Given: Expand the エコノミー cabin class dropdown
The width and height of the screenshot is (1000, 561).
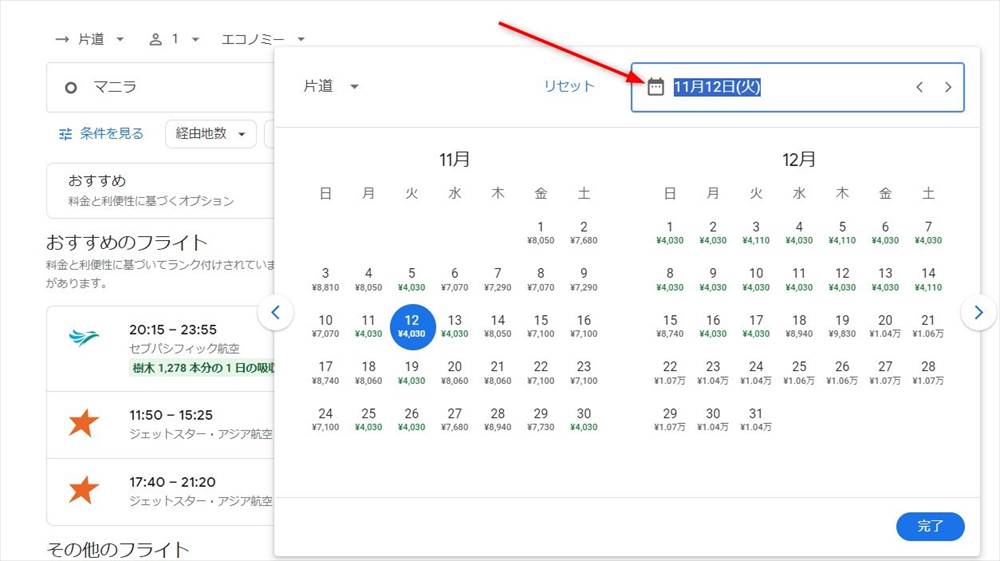Looking at the screenshot, I should pos(263,39).
